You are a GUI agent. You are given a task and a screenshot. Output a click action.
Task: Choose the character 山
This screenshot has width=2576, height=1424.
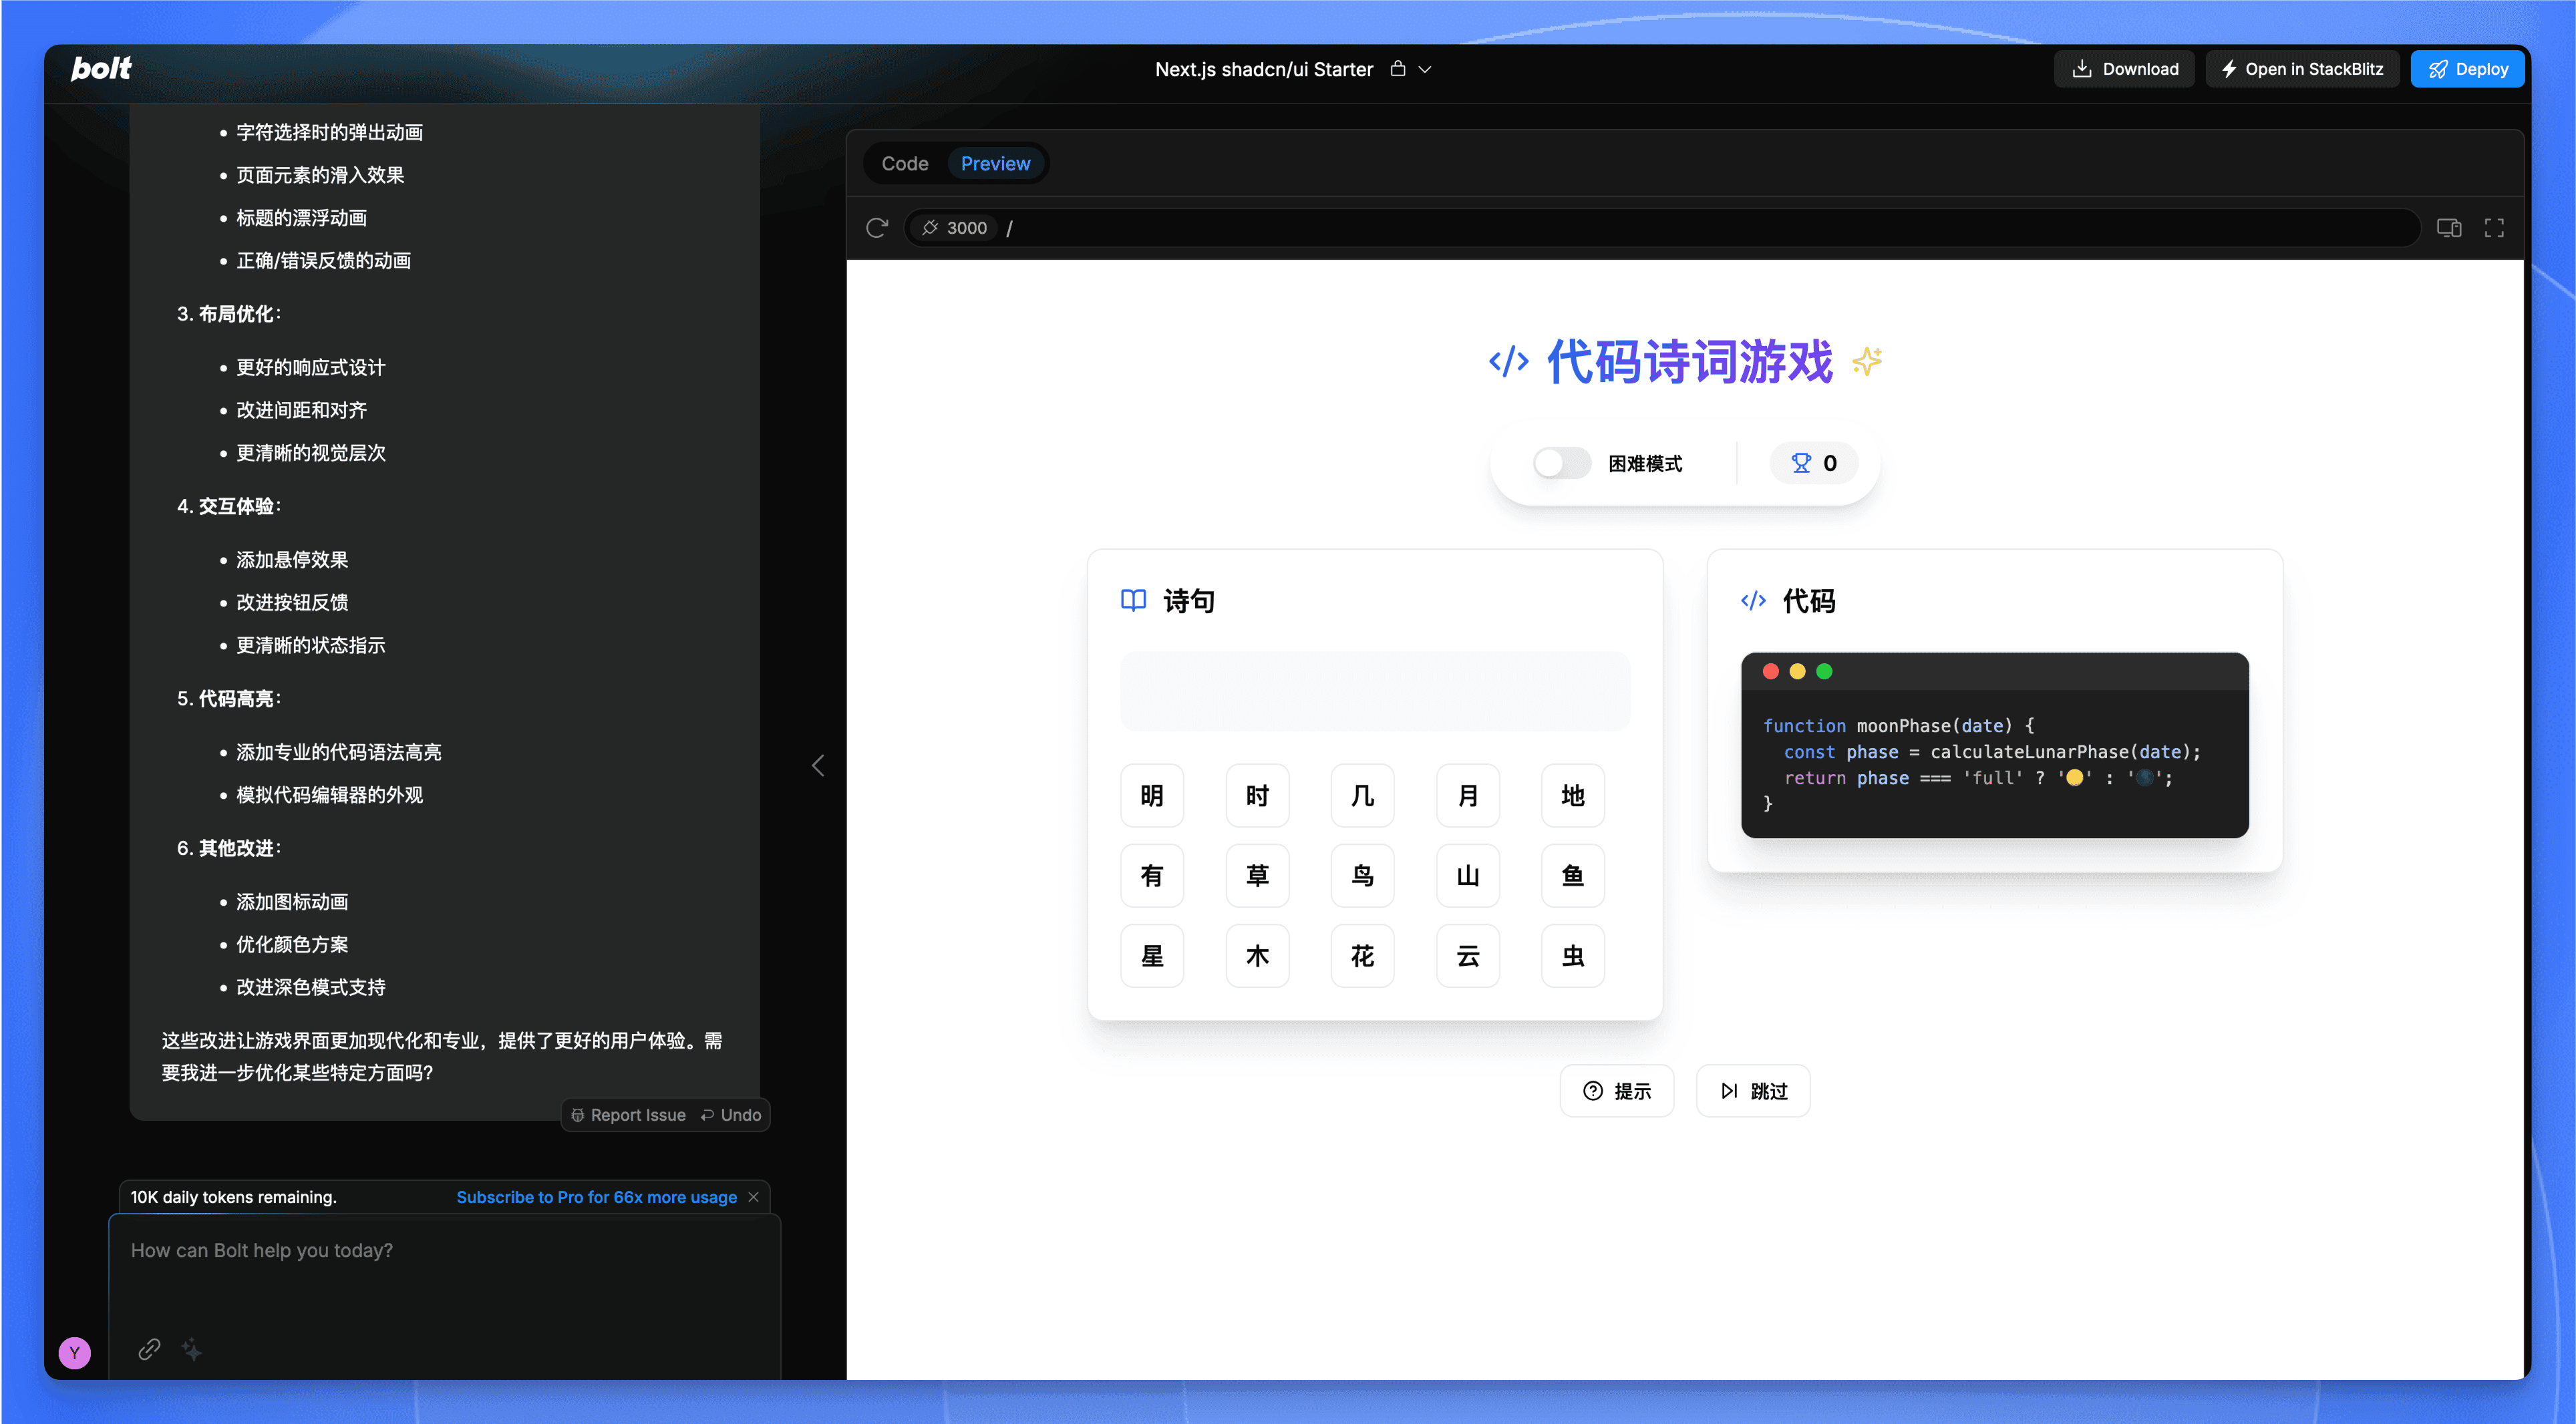click(1468, 875)
